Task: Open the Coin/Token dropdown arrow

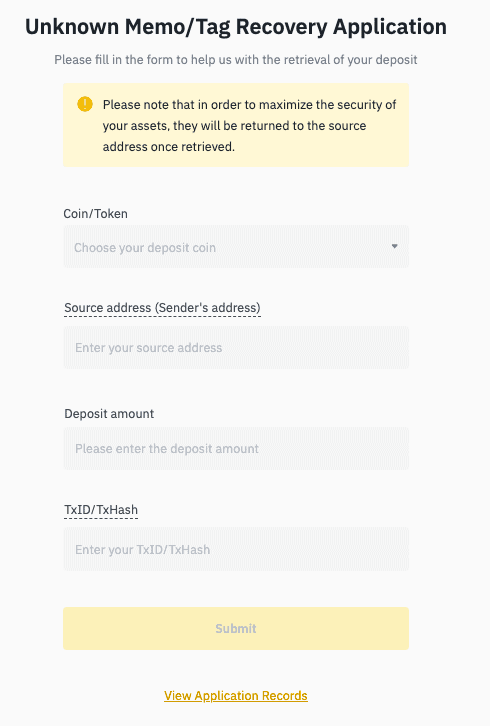Action: (x=395, y=246)
